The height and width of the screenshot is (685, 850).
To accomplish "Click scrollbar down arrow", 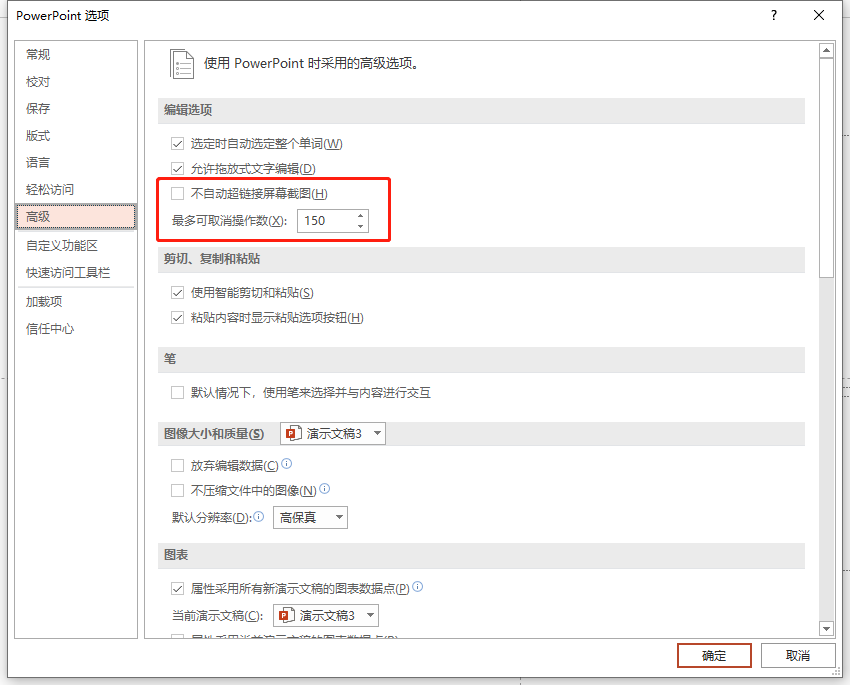I will tap(826, 629).
